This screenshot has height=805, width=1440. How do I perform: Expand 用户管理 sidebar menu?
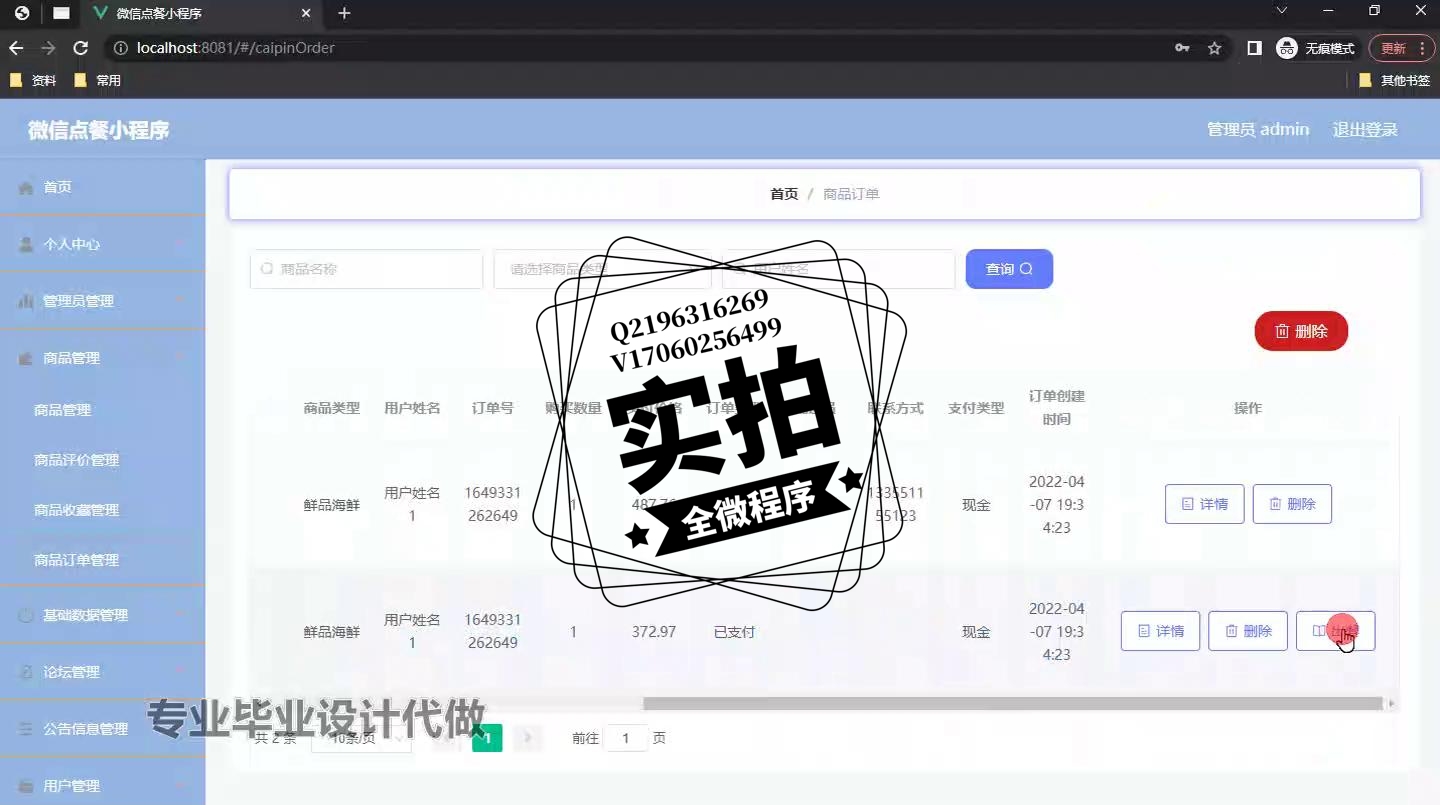[x=102, y=786]
